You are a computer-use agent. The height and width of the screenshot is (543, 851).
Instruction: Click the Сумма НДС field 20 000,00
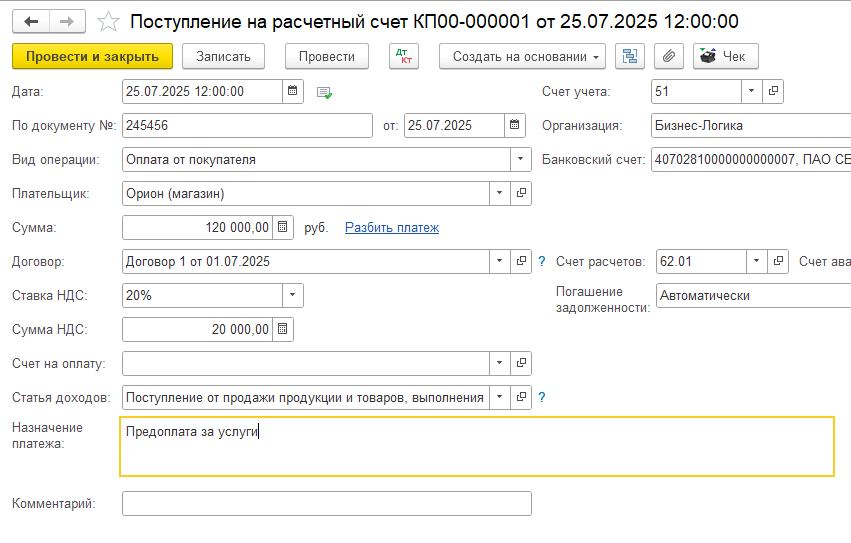tap(198, 330)
